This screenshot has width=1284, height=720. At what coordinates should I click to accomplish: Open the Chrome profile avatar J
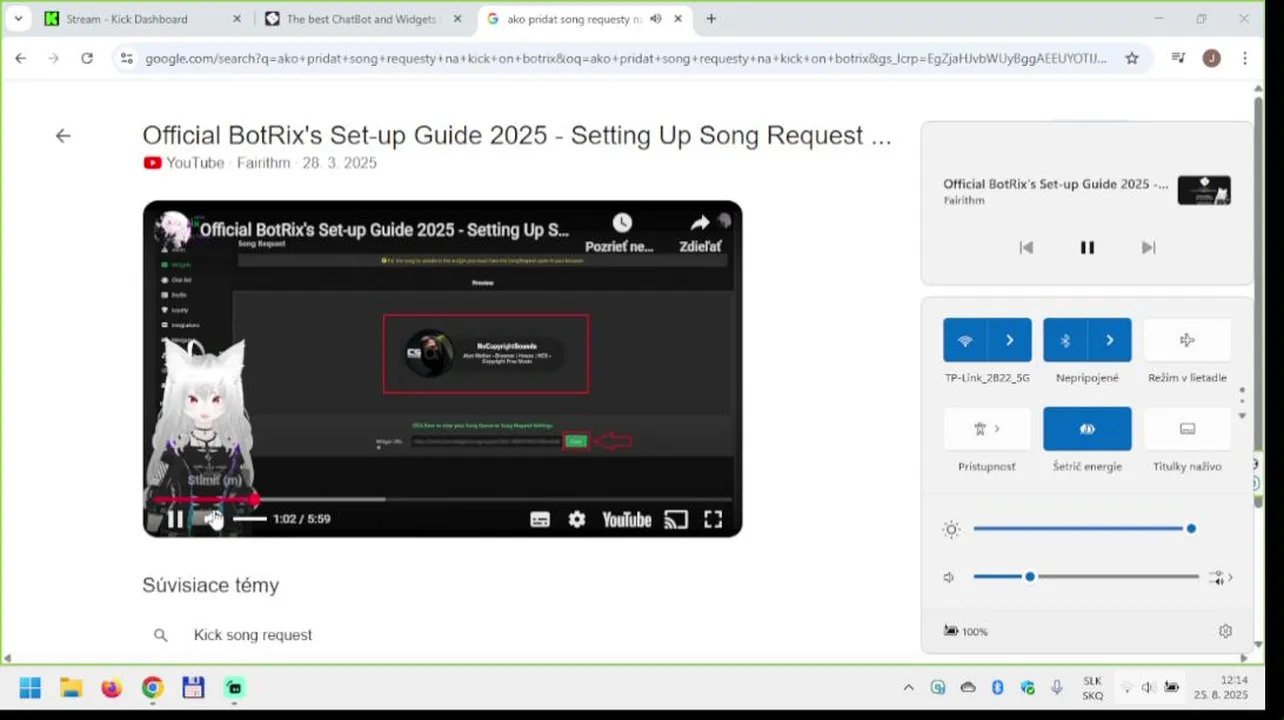[x=1212, y=59]
